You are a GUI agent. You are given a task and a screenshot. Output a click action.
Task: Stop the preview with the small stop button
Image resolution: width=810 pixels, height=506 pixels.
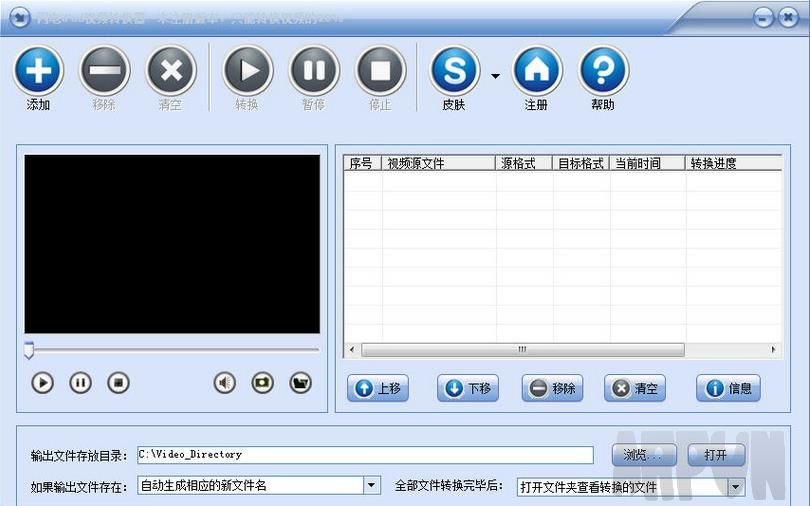point(118,383)
